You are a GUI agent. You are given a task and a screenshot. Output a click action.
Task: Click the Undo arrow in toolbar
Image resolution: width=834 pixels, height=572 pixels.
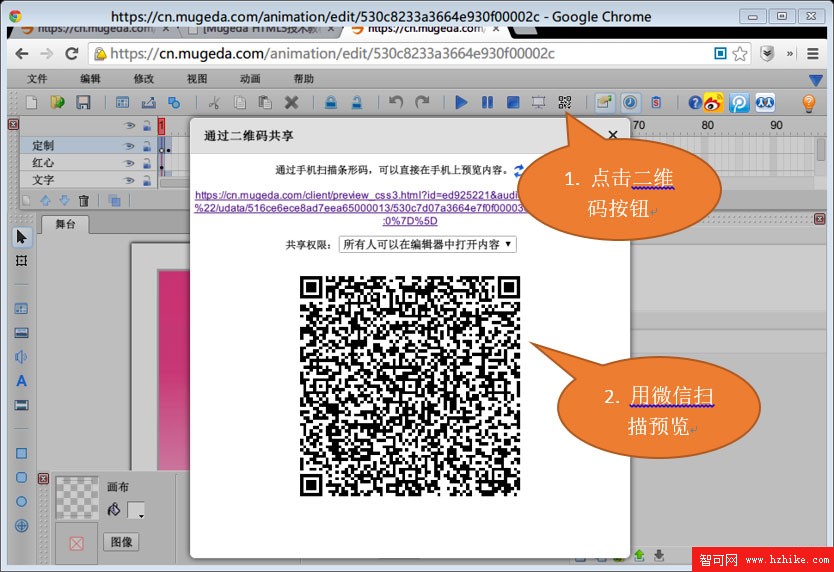pos(396,102)
